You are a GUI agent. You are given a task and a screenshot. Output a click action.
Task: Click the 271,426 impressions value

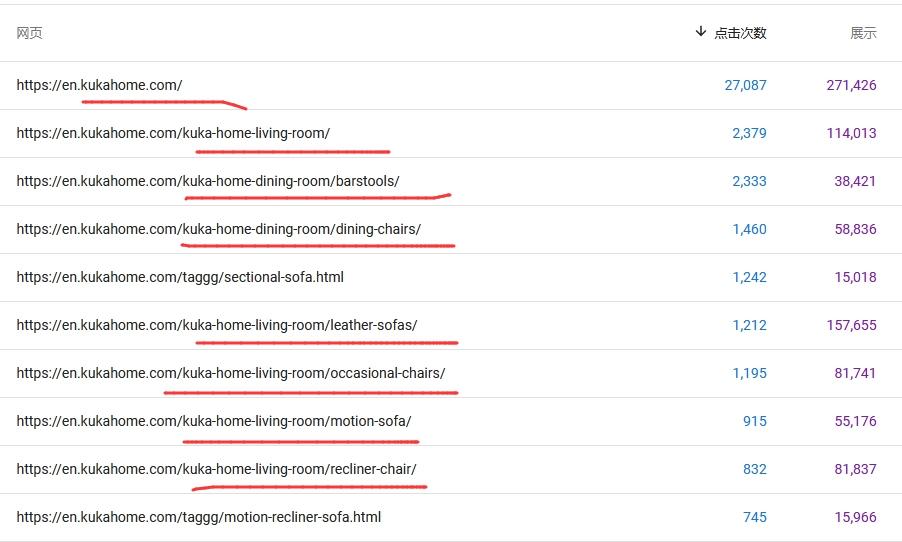click(x=851, y=85)
